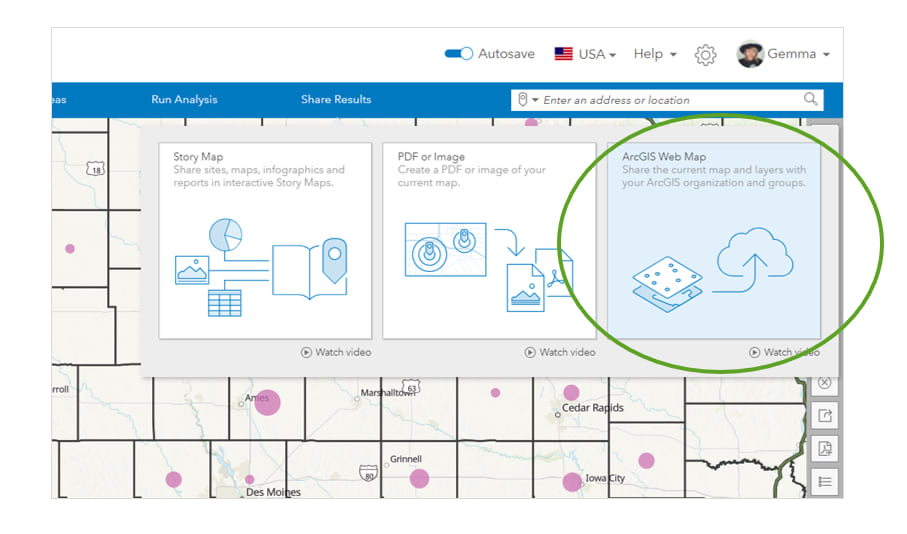Click the Grinnell map label
907x534 pixels.
tap(405, 459)
